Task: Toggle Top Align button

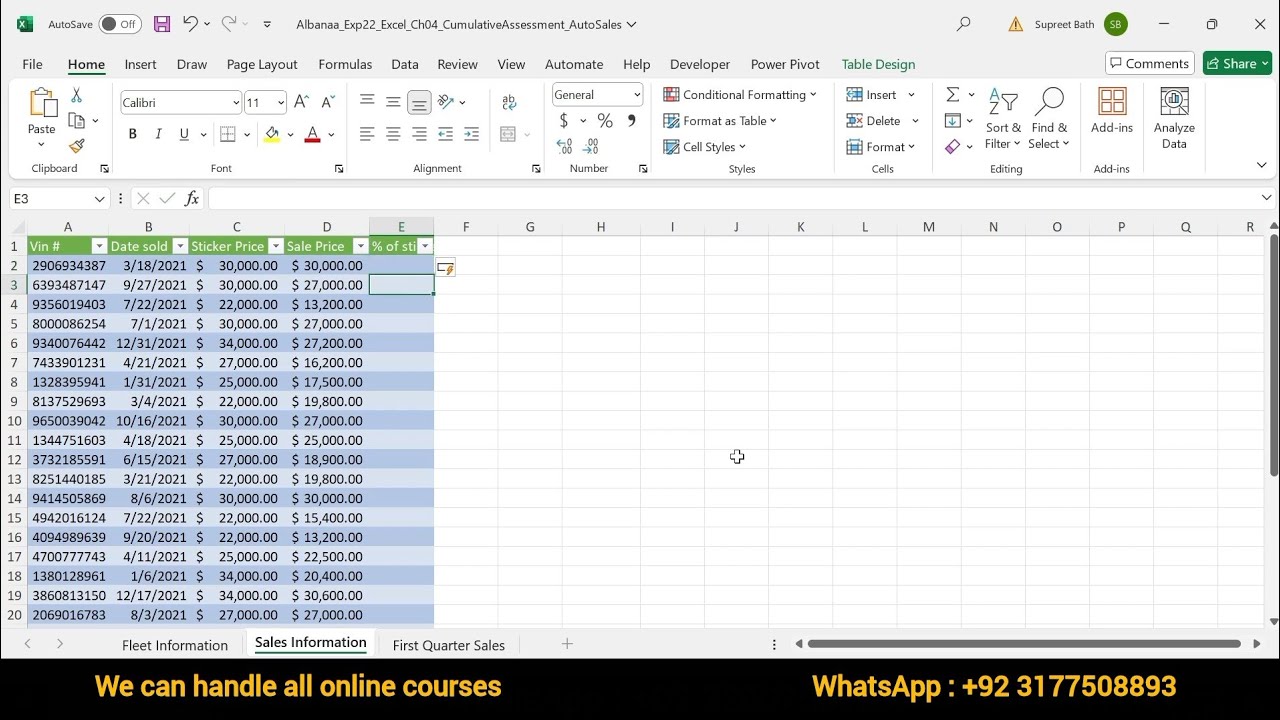Action: [367, 102]
